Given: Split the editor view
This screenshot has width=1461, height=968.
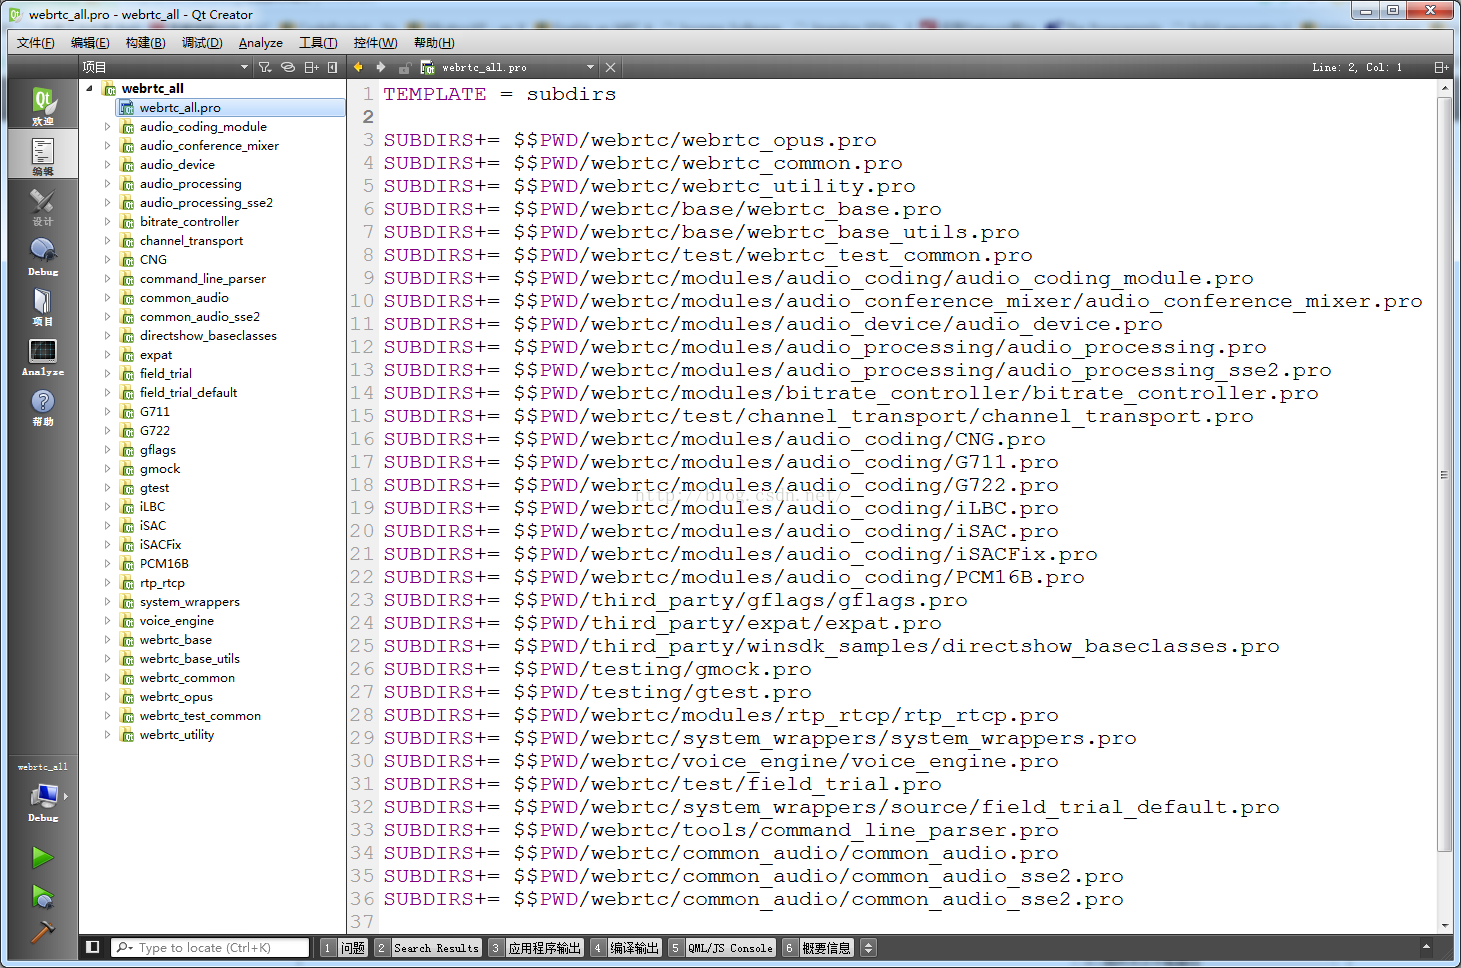Looking at the screenshot, I should pos(1441,67).
